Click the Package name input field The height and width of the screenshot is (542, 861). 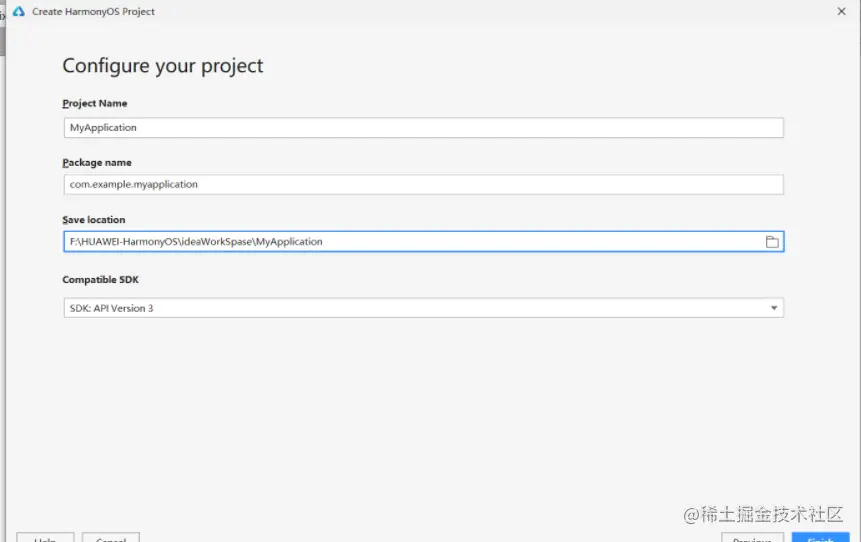pos(423,185)
